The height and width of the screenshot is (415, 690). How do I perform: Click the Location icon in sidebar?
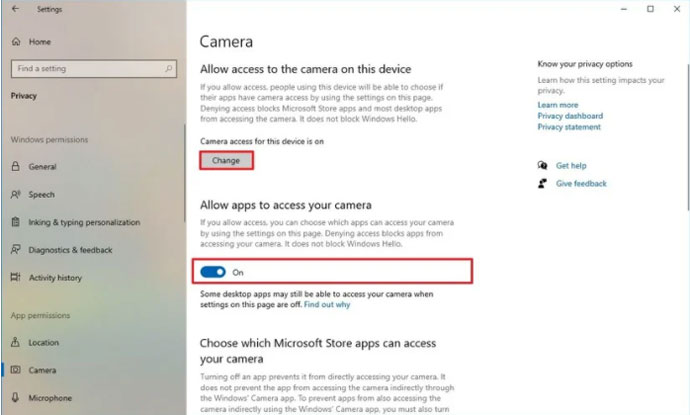click(17, 343)
